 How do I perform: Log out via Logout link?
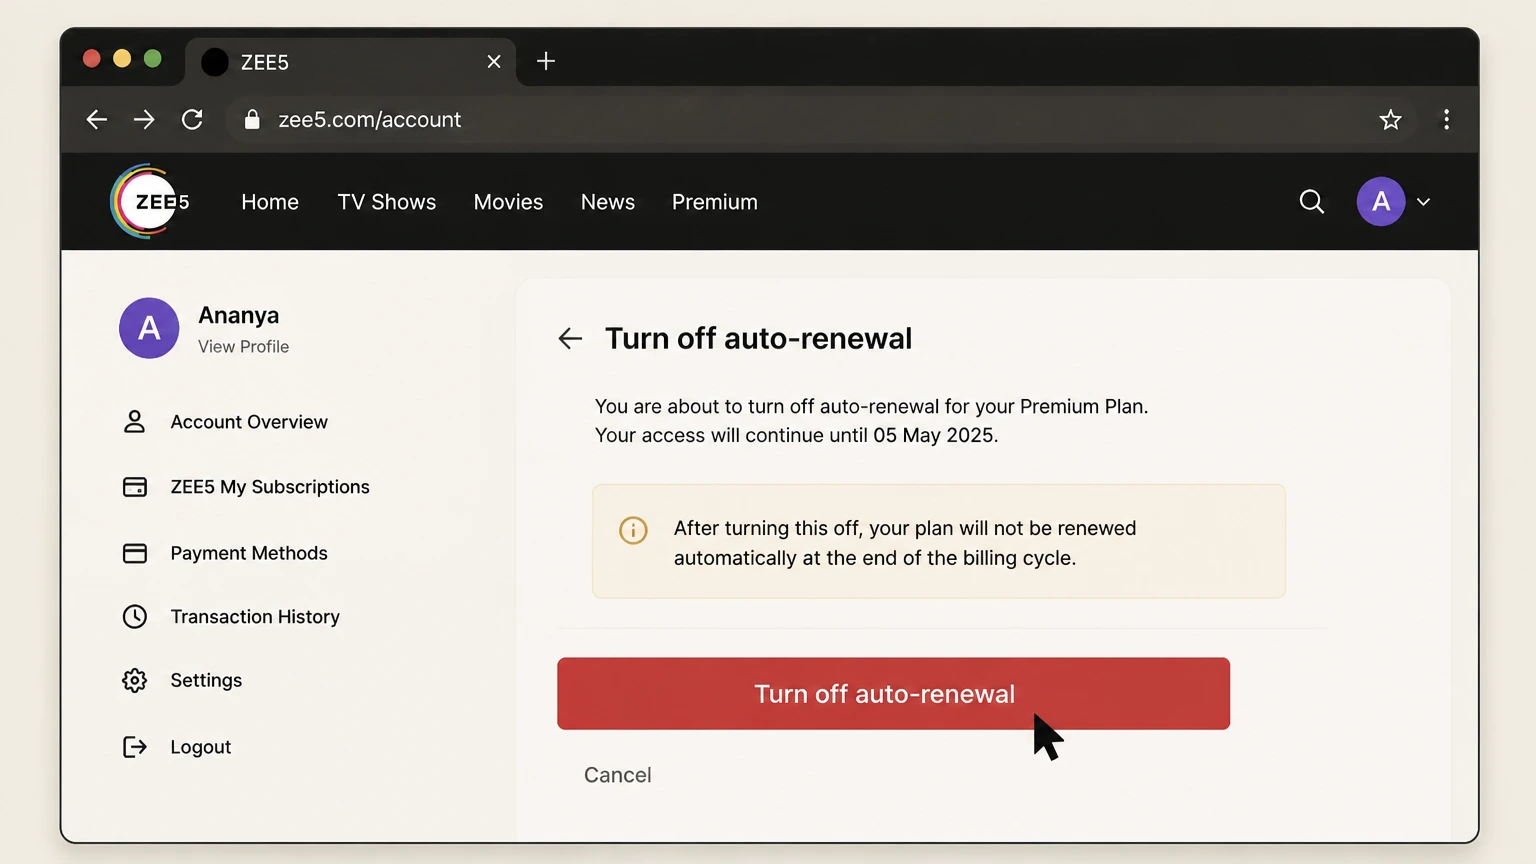201,747
